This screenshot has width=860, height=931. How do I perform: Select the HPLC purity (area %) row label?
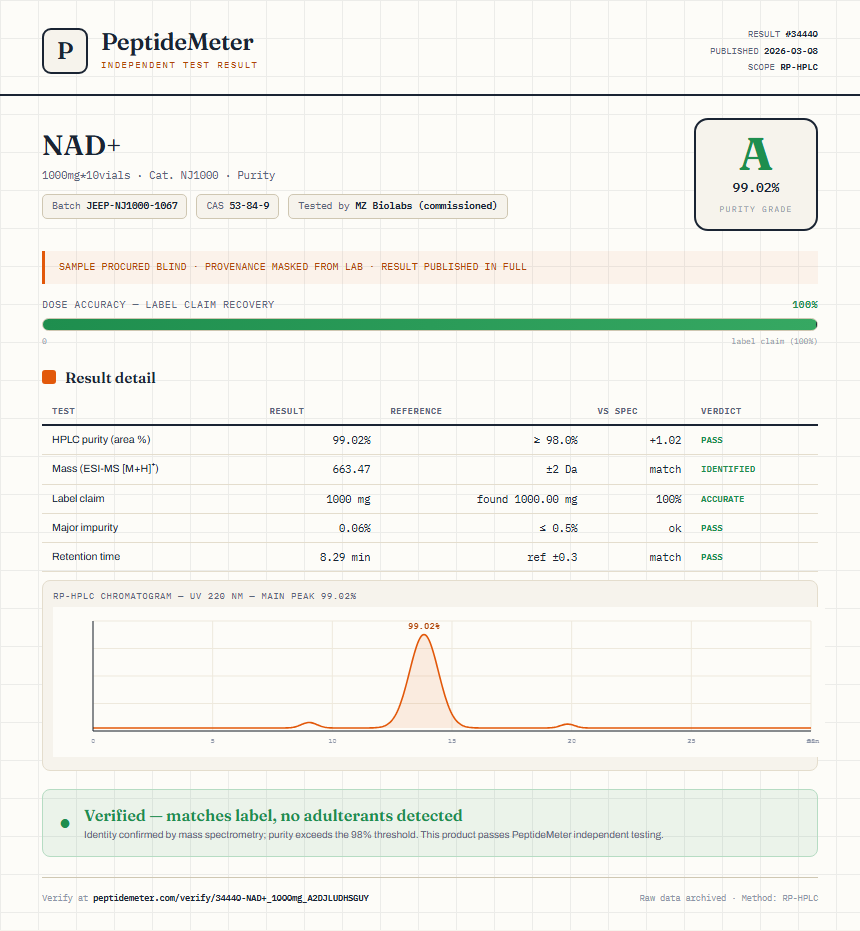(x=101, y=439)
